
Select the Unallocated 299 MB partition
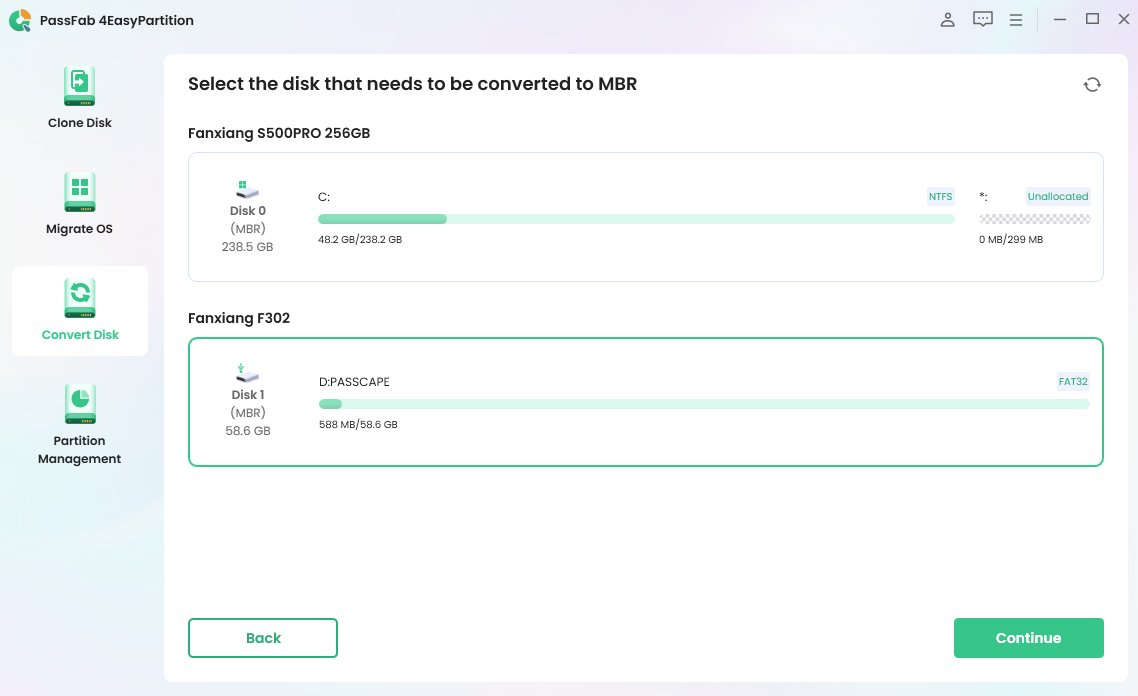pos(1034,219)
